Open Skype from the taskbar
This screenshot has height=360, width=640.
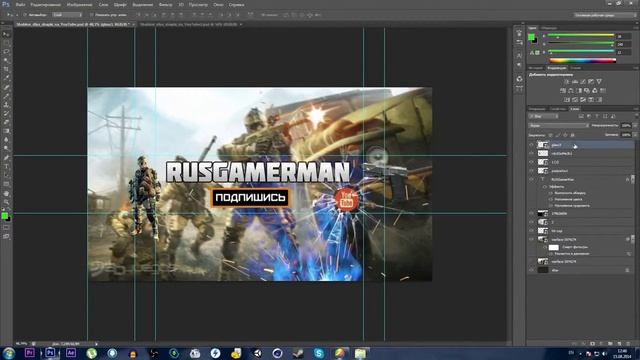click(319, 353)
